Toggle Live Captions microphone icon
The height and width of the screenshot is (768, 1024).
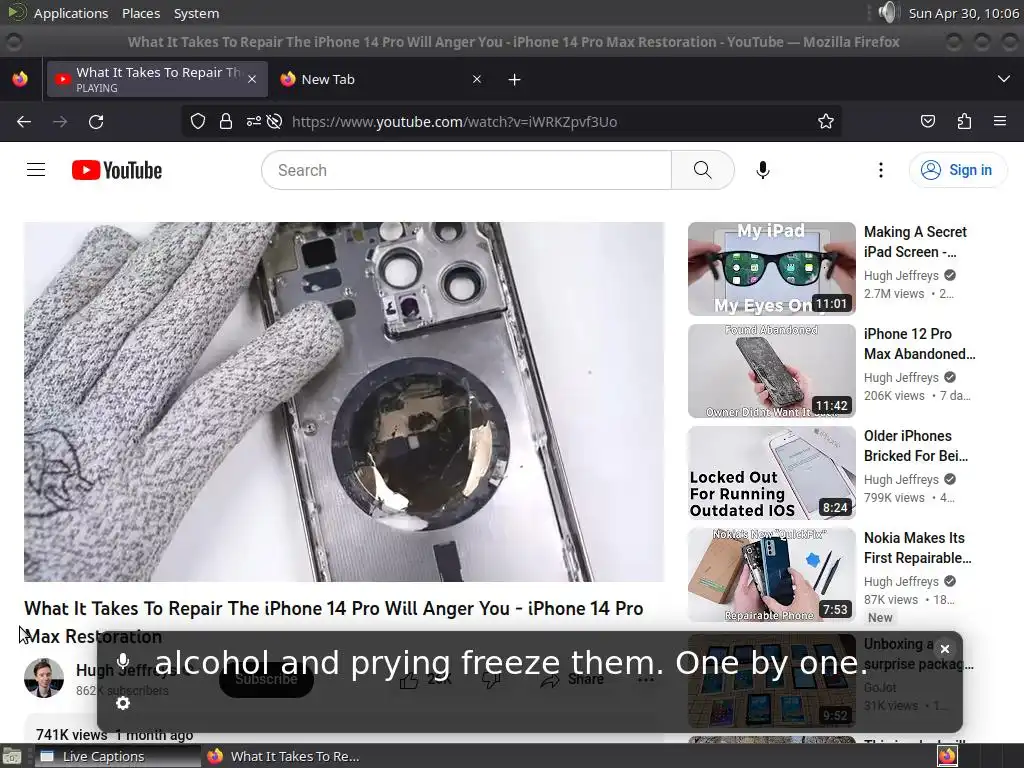pos(123,660)
